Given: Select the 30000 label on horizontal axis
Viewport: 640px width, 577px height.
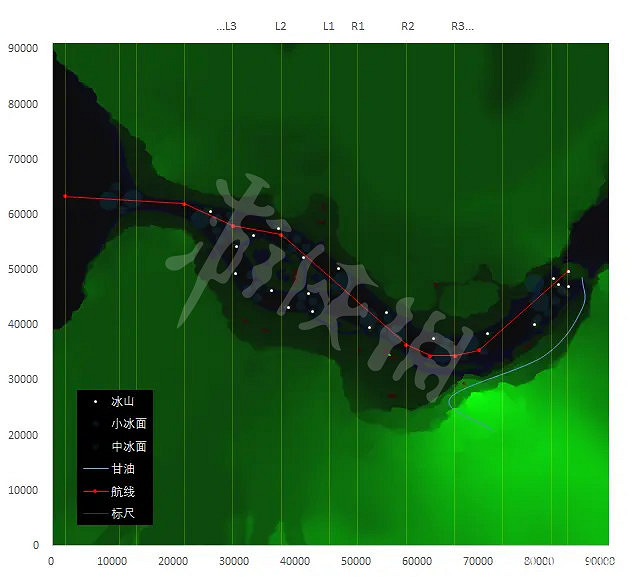Looking at the screenshot, I should [234, 561].
